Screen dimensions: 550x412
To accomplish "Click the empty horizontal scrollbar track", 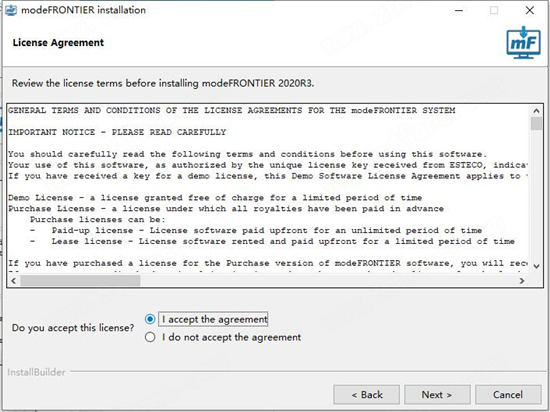I will click(328, 281).
